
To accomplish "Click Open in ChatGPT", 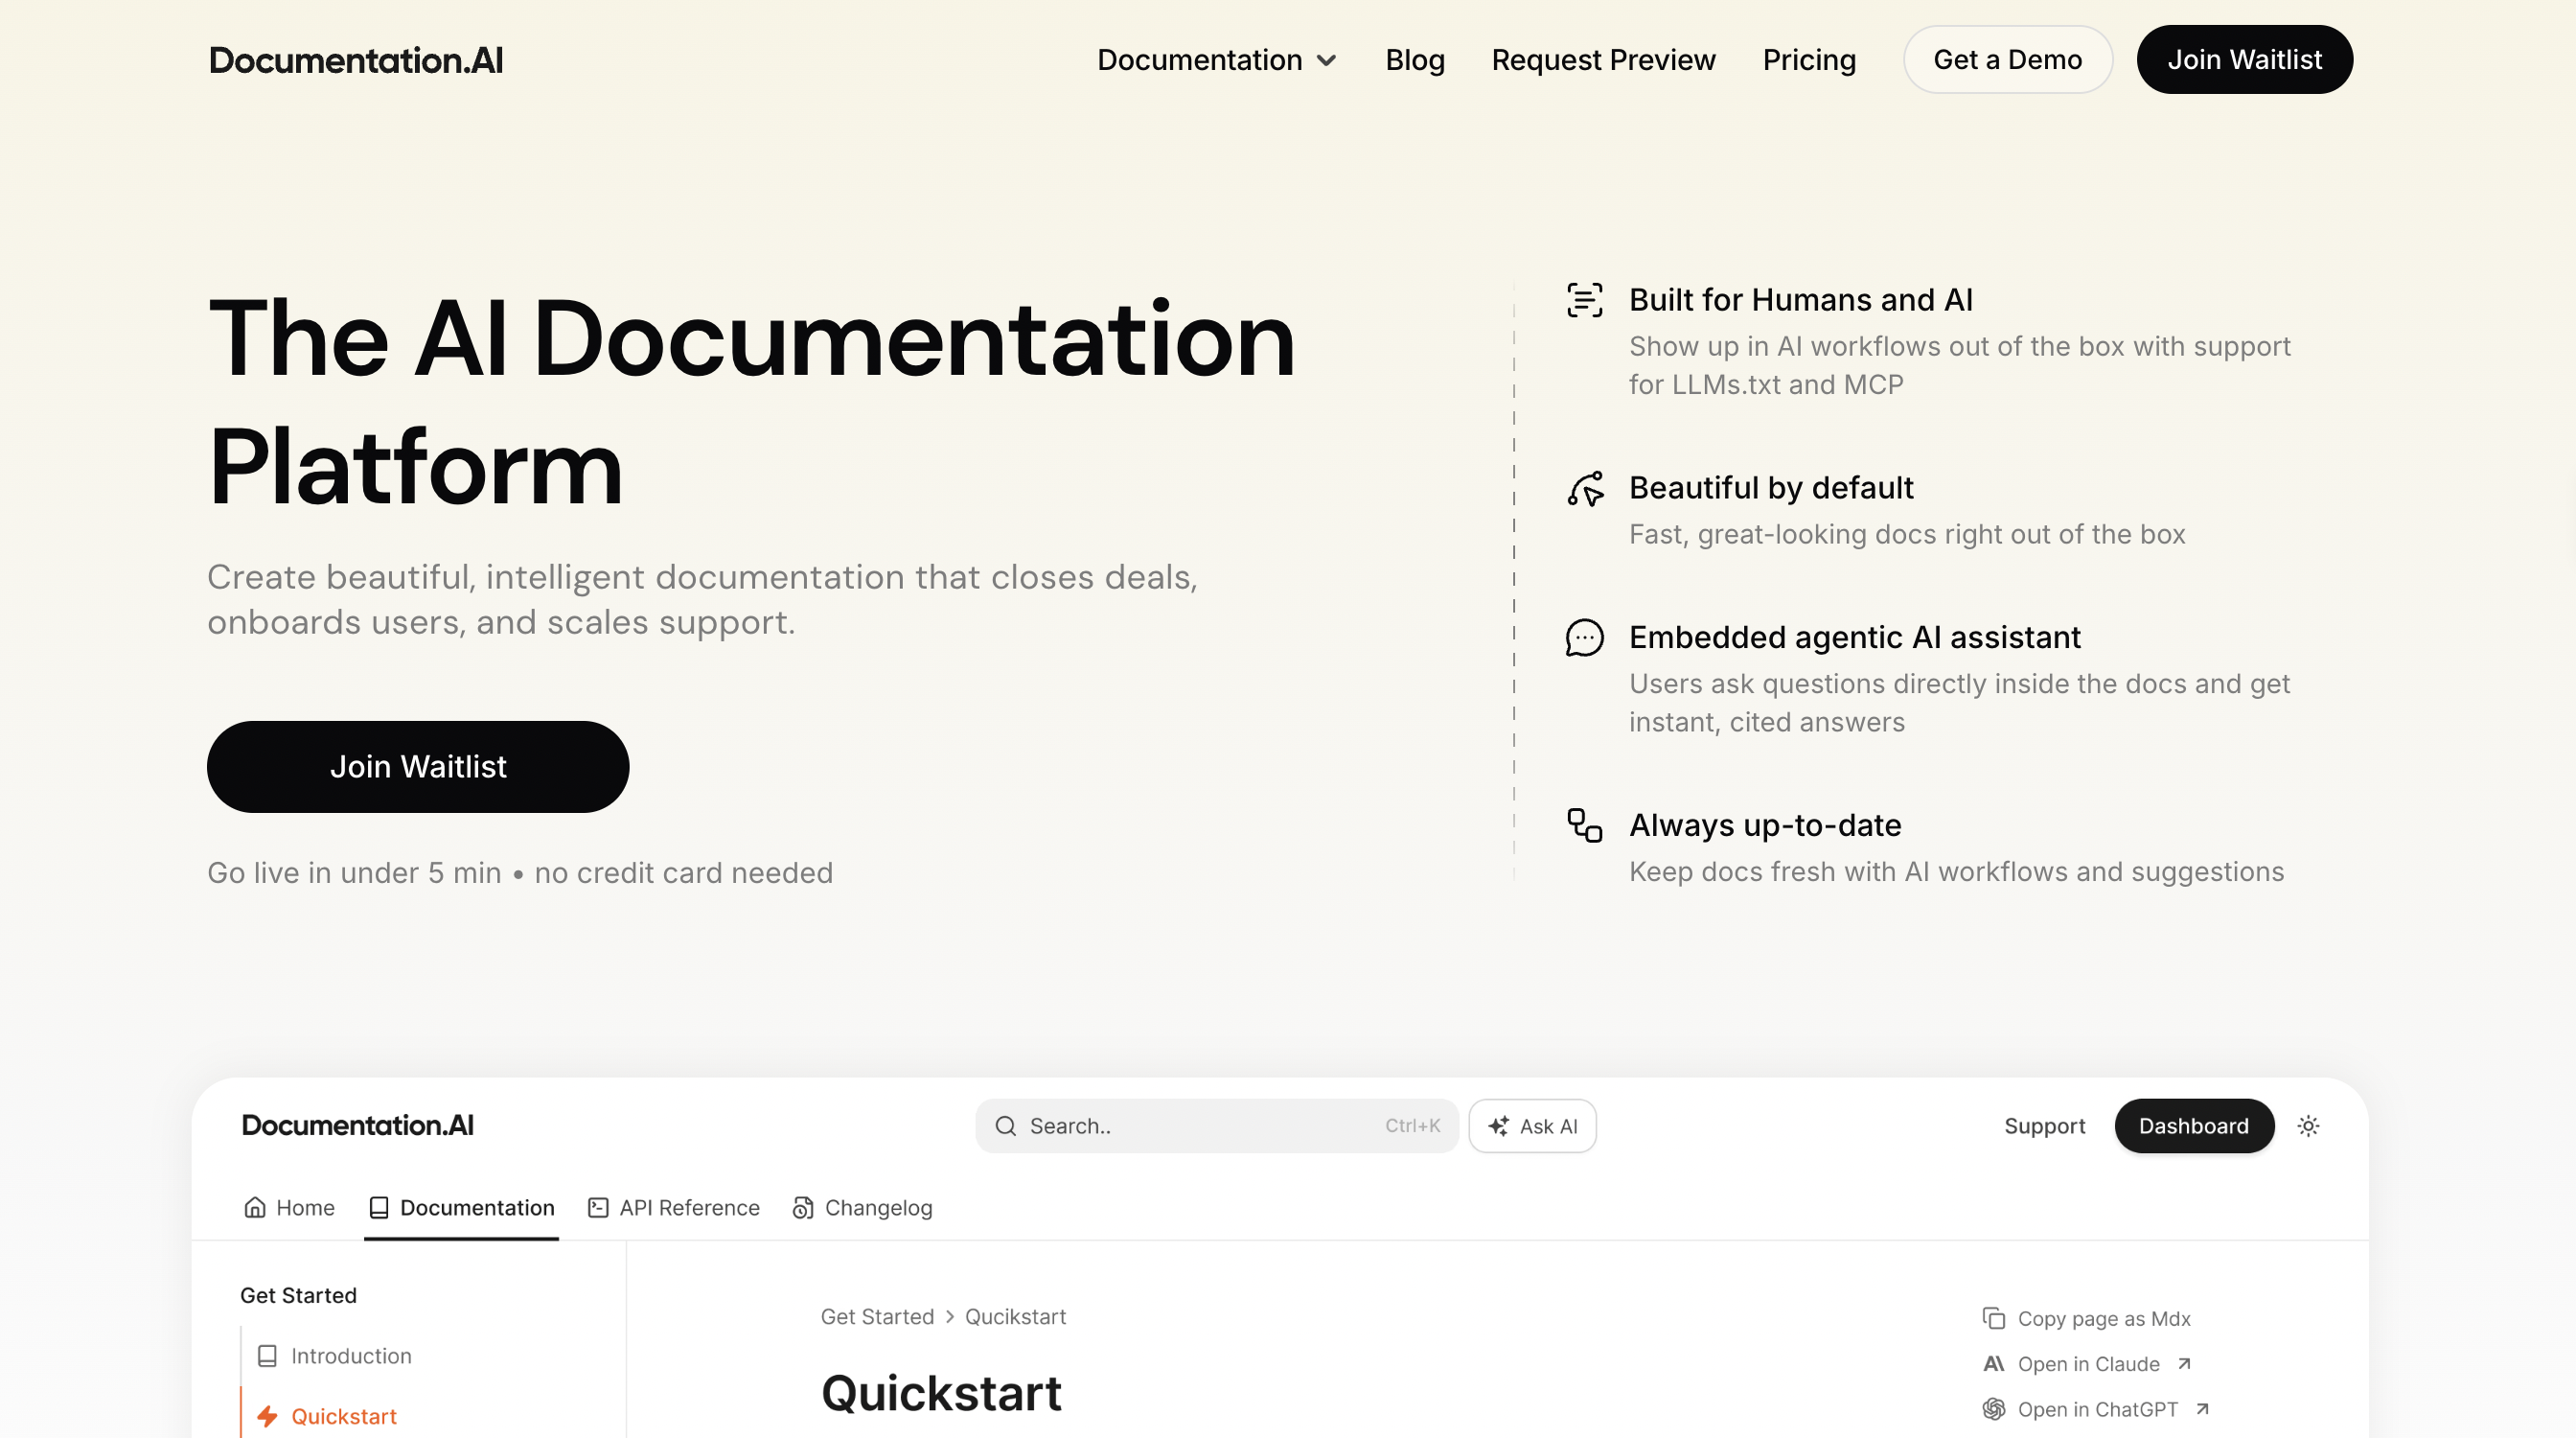I will (x=2096, y=1409).
